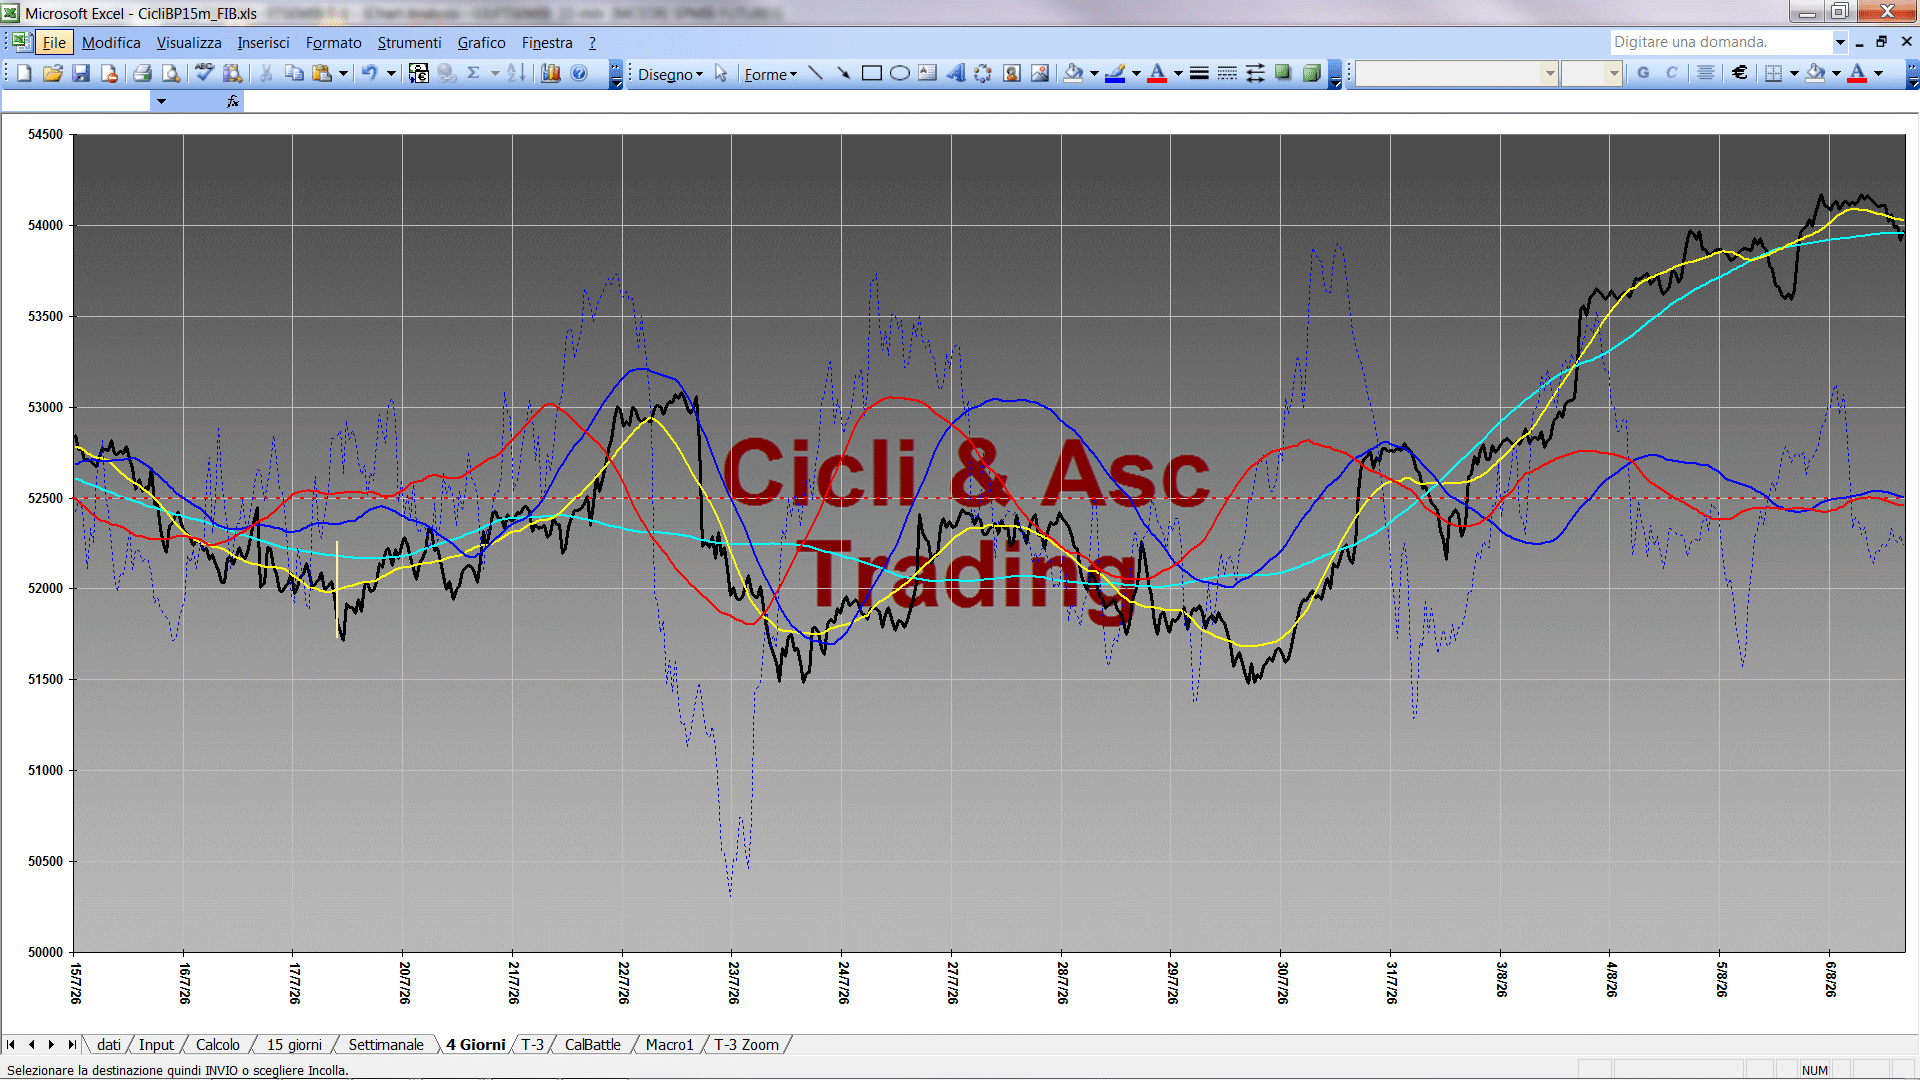Jump to the last sheet tab
This screenshot has width=1920, height=1080.
(x=71, y=1044)
